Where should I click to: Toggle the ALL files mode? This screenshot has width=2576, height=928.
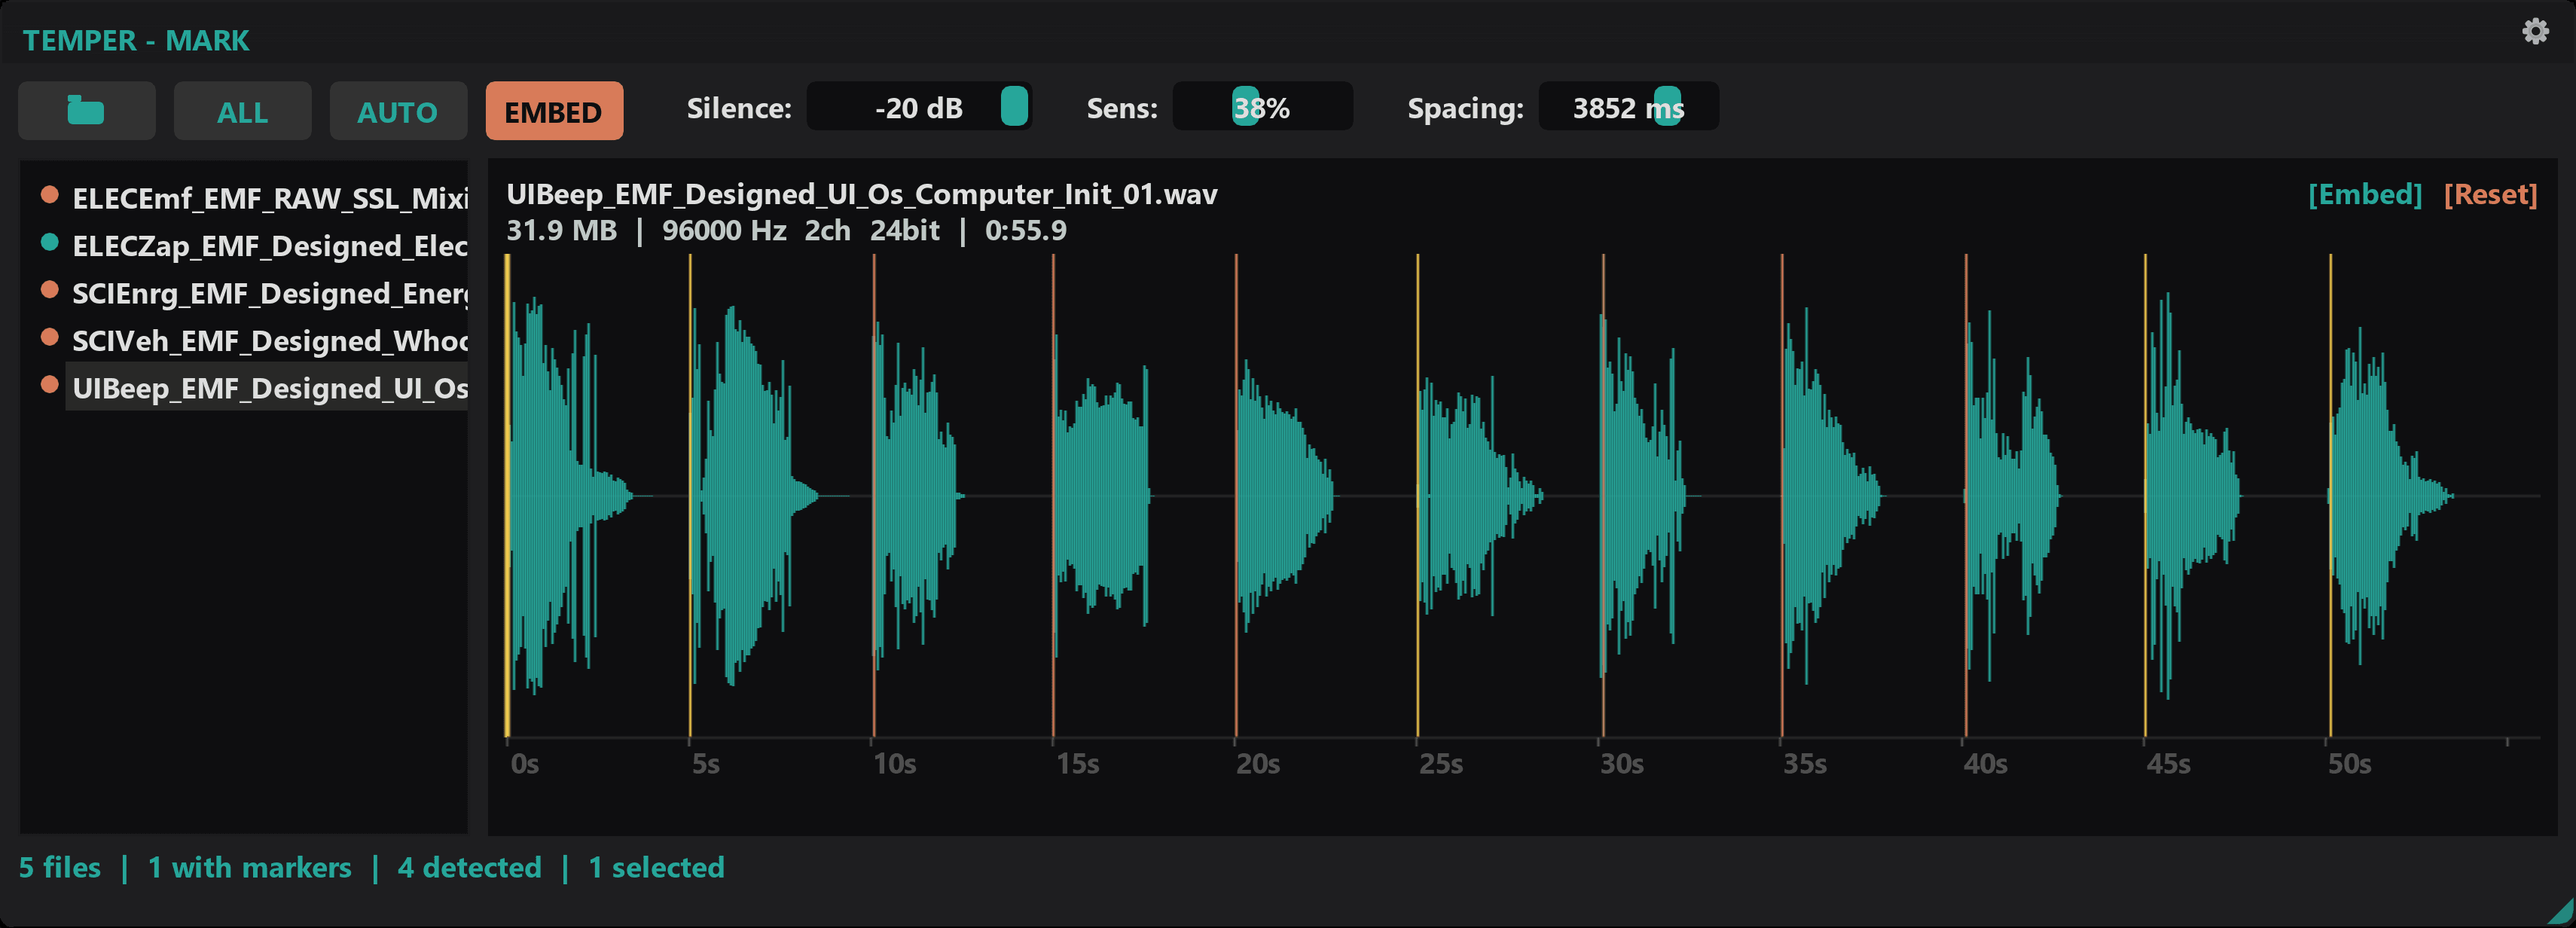242,111
